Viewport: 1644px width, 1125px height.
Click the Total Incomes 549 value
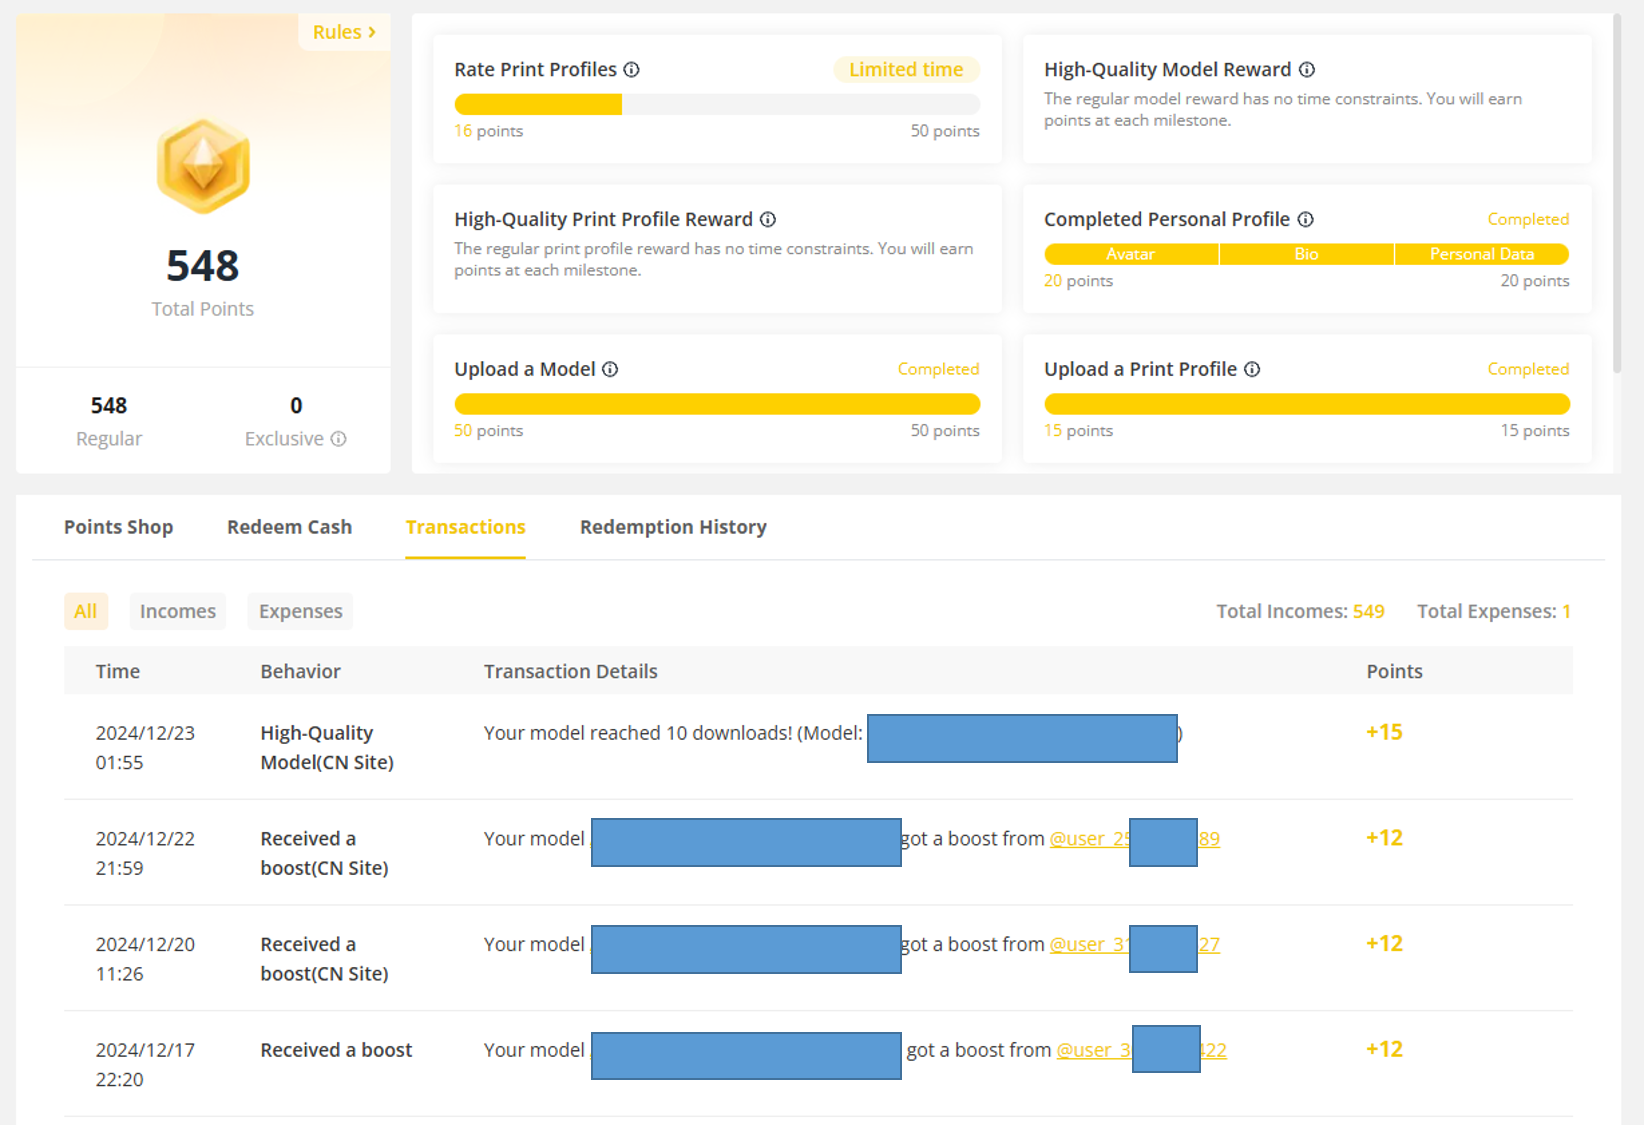point(1368,612)
